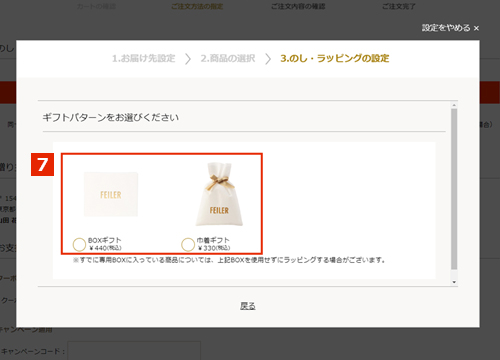
Task: Click the ¥440(税込) price text
Action: click(x=105, y=248)
